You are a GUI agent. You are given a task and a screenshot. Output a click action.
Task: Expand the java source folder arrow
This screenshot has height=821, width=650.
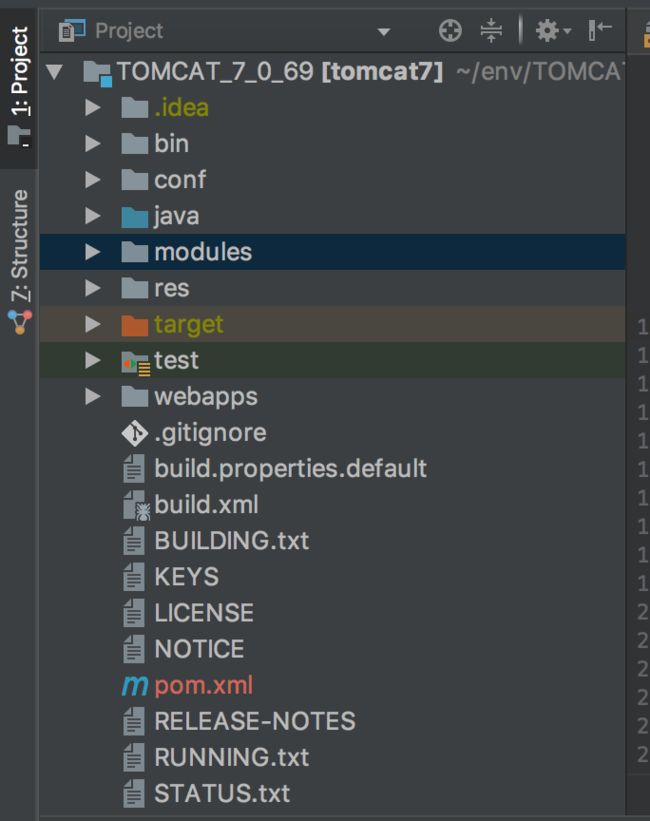(x=93, y=216)
